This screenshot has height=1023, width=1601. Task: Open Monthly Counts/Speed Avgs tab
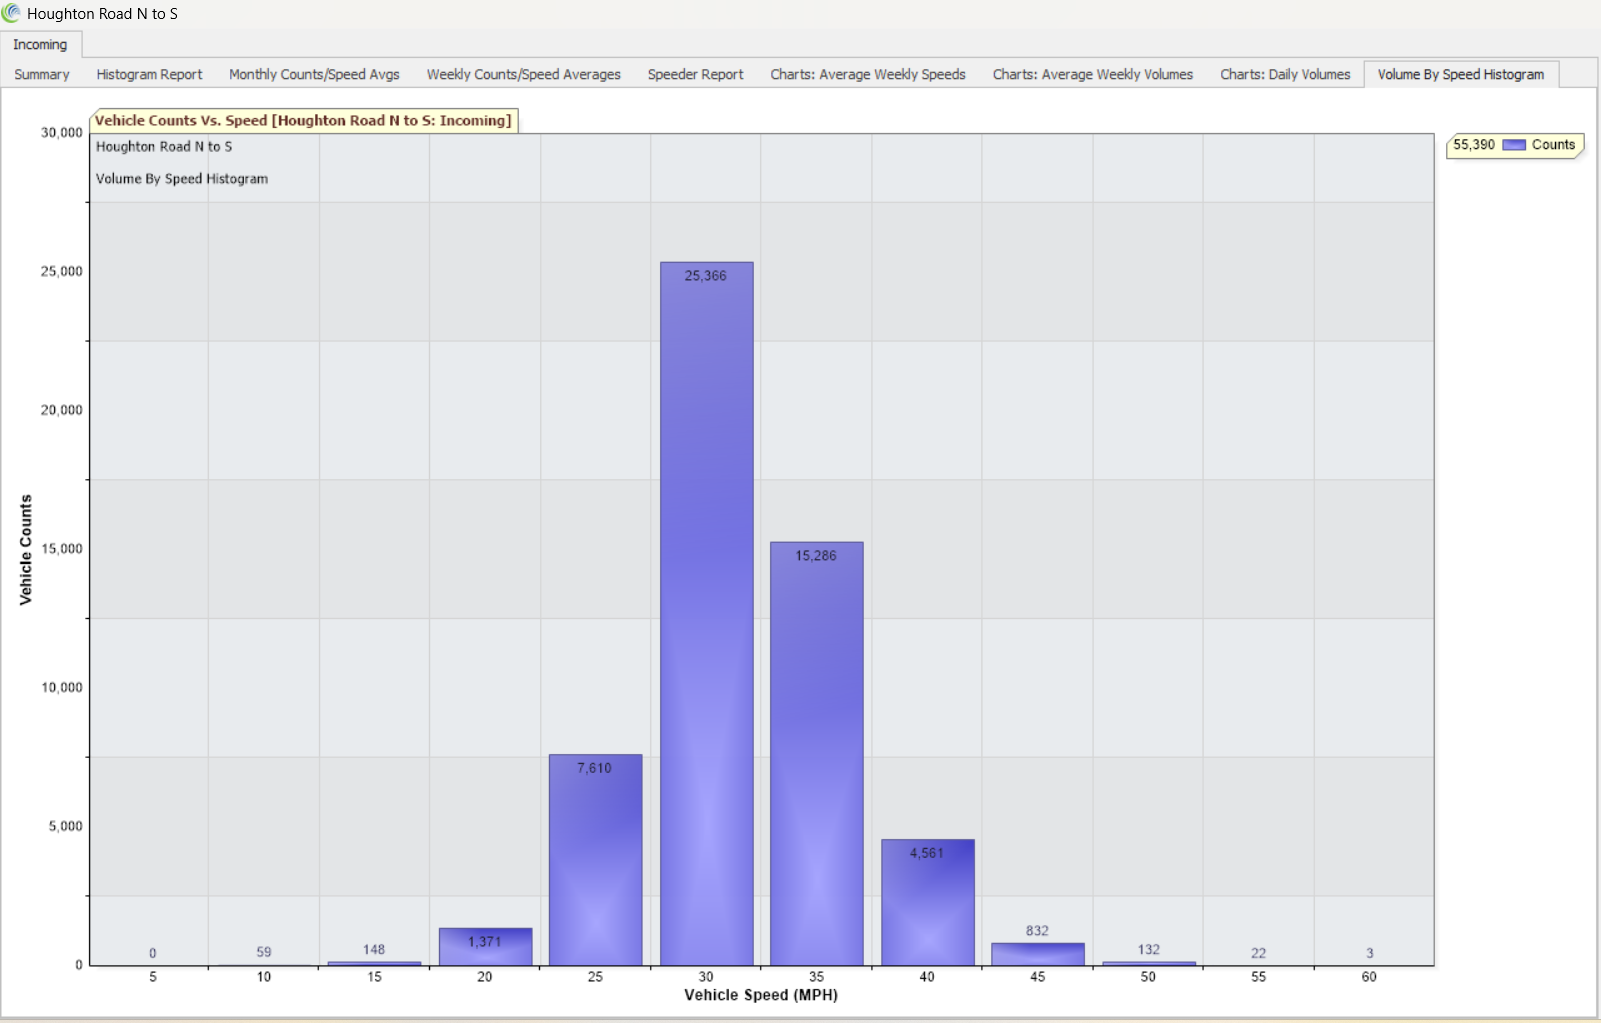tap(314, 75)
